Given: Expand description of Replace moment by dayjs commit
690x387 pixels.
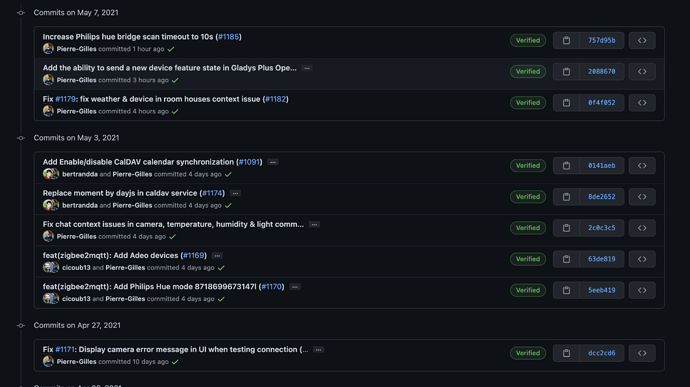Looking at the screenshot, I should click(x=235, y=194).
